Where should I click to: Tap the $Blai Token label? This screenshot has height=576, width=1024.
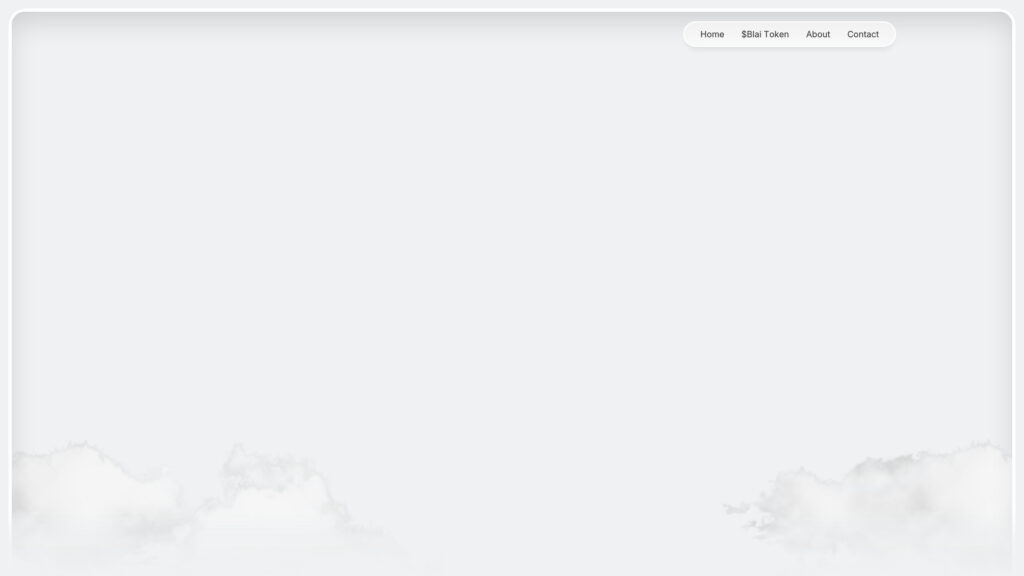point(765,34)
